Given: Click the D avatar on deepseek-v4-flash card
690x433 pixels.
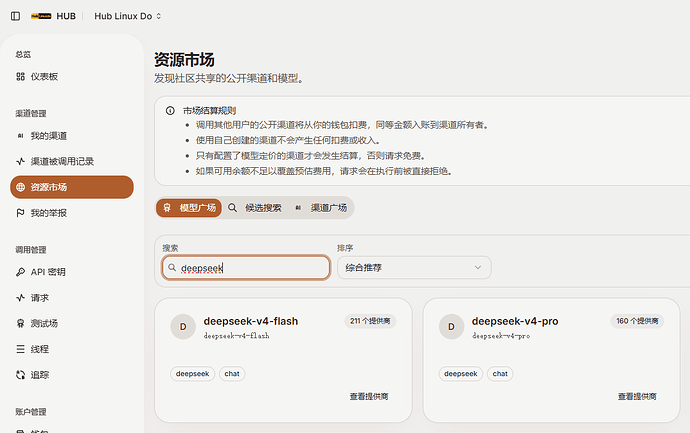Looking at the screenshot, I should pos(183,327).
